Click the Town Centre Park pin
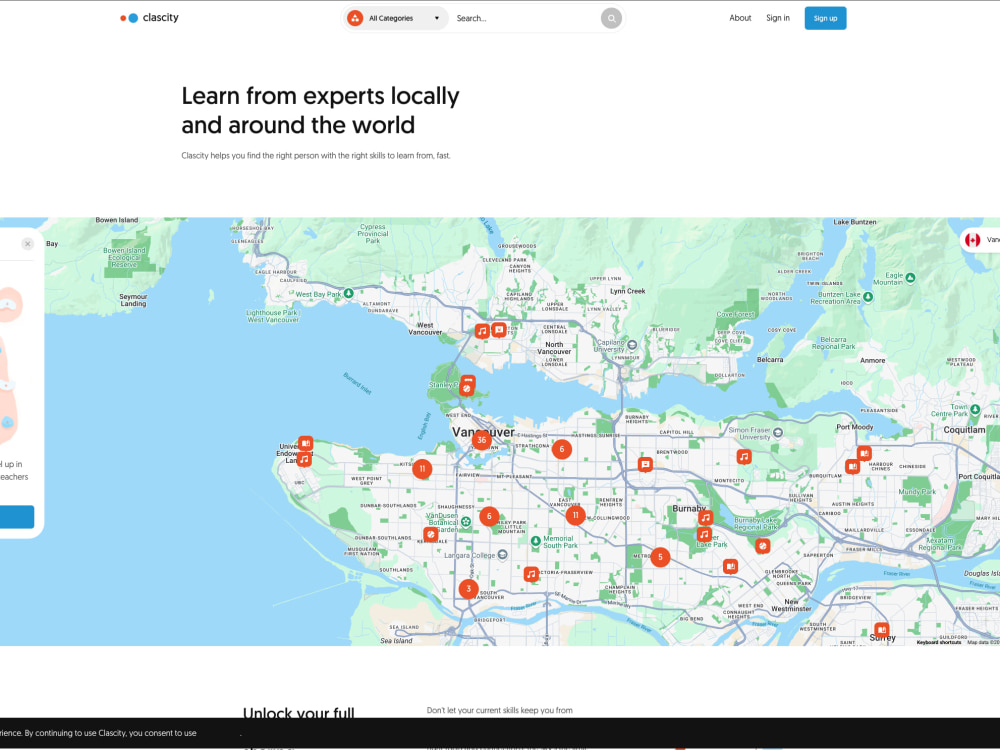Image resolution: width=1000 pixels, height=750 pixels. (975, 409)
